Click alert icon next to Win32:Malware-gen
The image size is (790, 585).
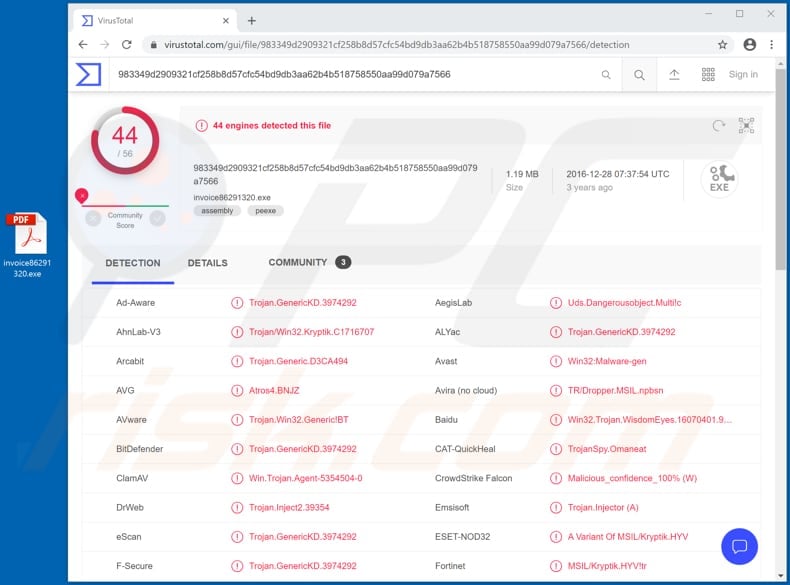click(556, 361)
